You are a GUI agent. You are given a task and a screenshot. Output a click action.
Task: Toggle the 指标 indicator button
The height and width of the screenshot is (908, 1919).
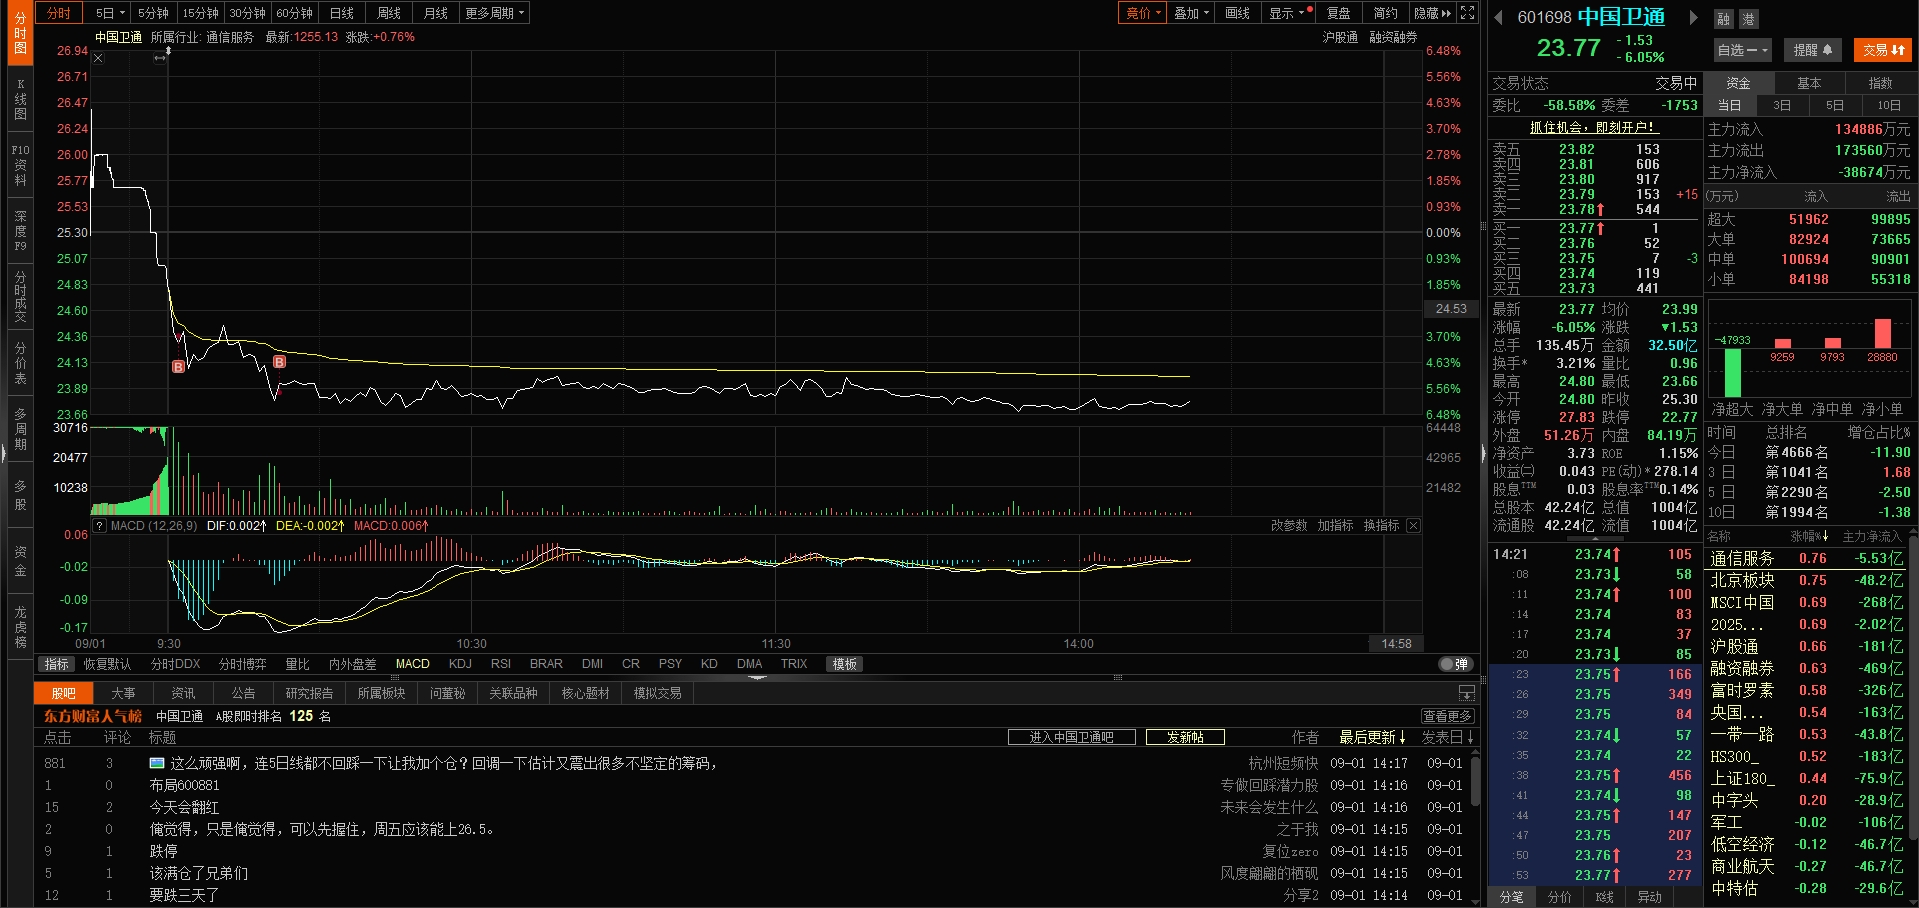tap(57, 665)
